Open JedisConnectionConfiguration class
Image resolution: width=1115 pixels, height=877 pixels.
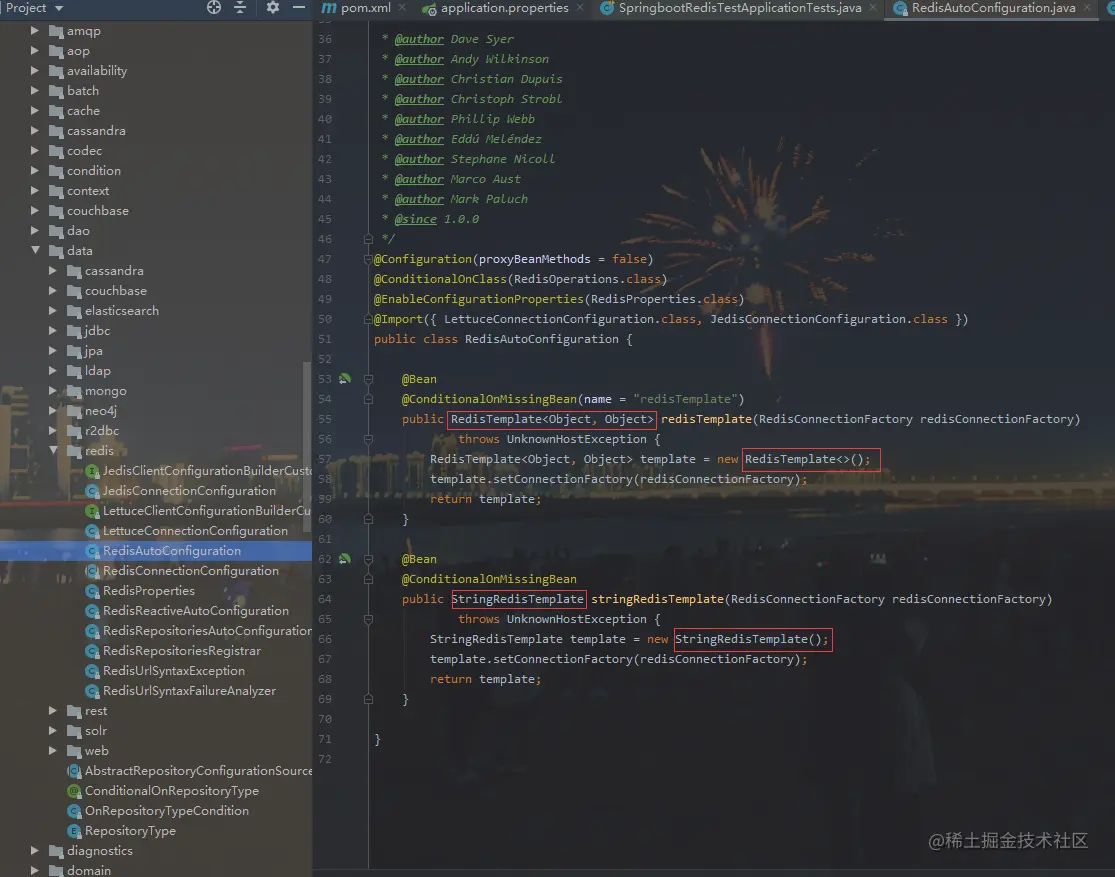(189, 490)
